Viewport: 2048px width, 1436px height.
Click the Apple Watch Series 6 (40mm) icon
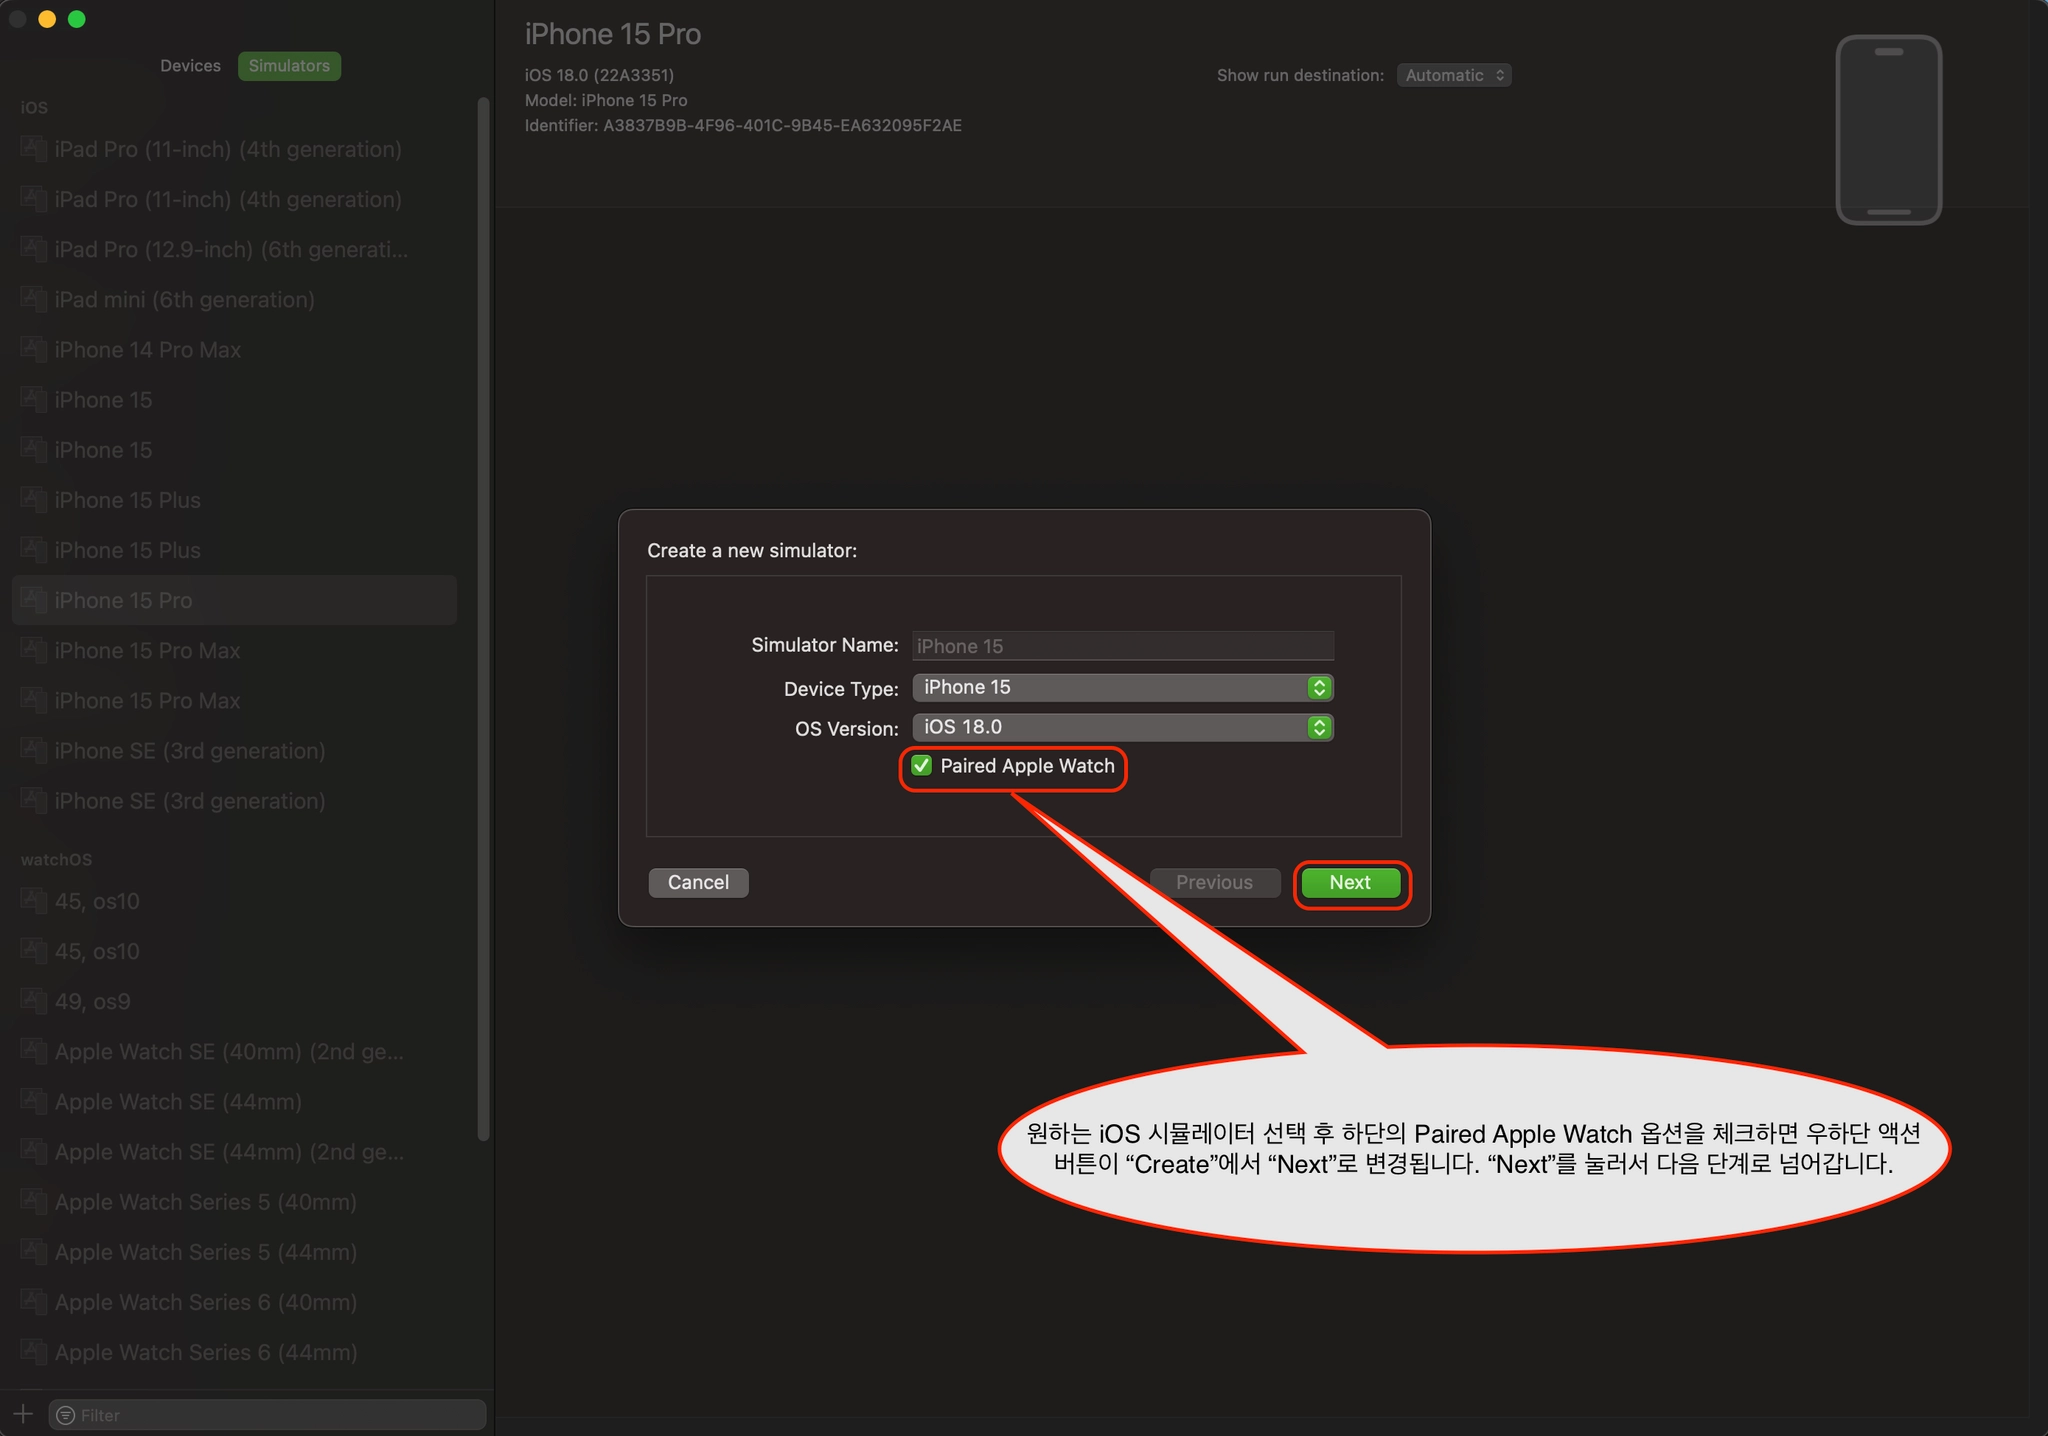coord(34,1302)
